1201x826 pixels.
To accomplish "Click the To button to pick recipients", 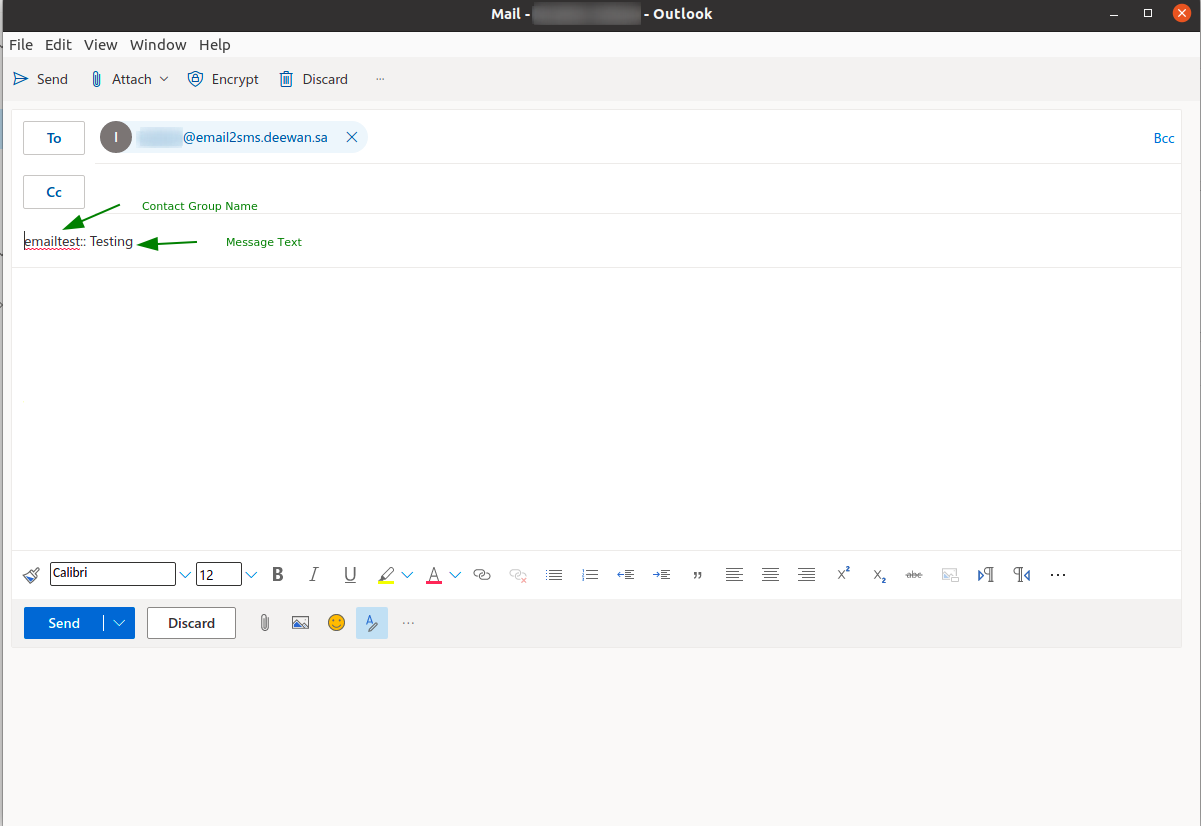I will (54, 138).
